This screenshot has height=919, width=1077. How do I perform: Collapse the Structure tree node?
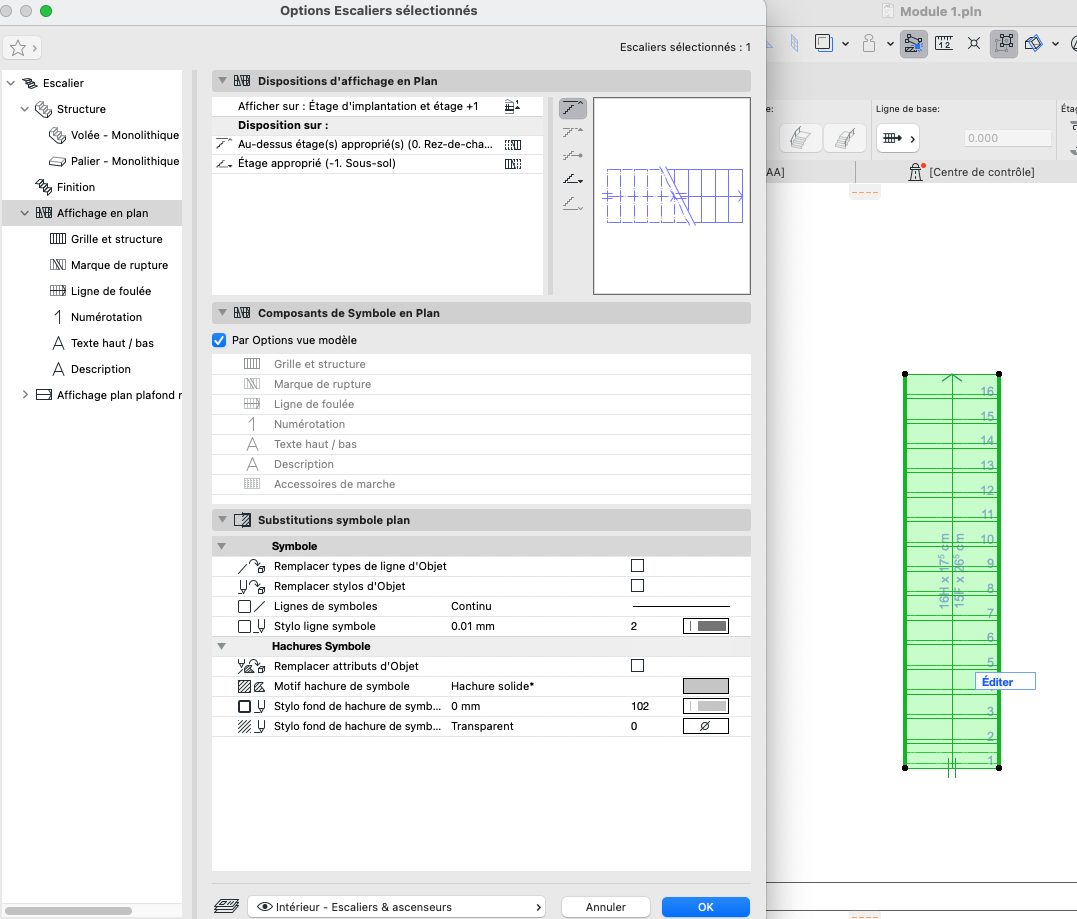(25, 109)
